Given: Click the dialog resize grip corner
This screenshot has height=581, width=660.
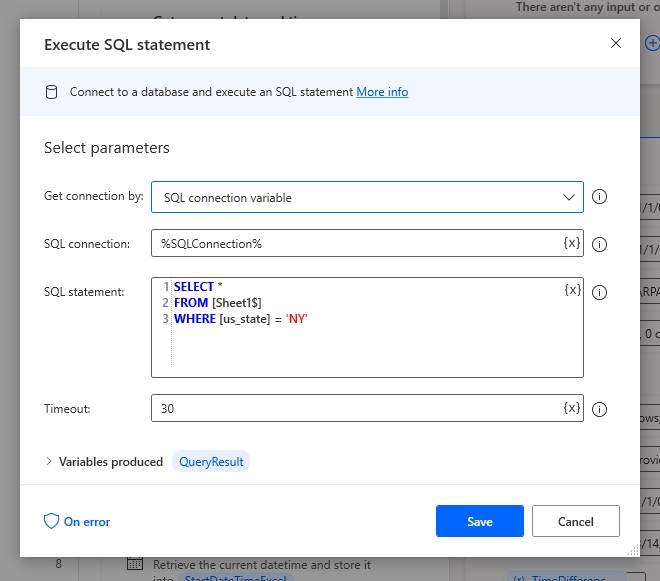Looking at the screenshot, I should (633, 550).
